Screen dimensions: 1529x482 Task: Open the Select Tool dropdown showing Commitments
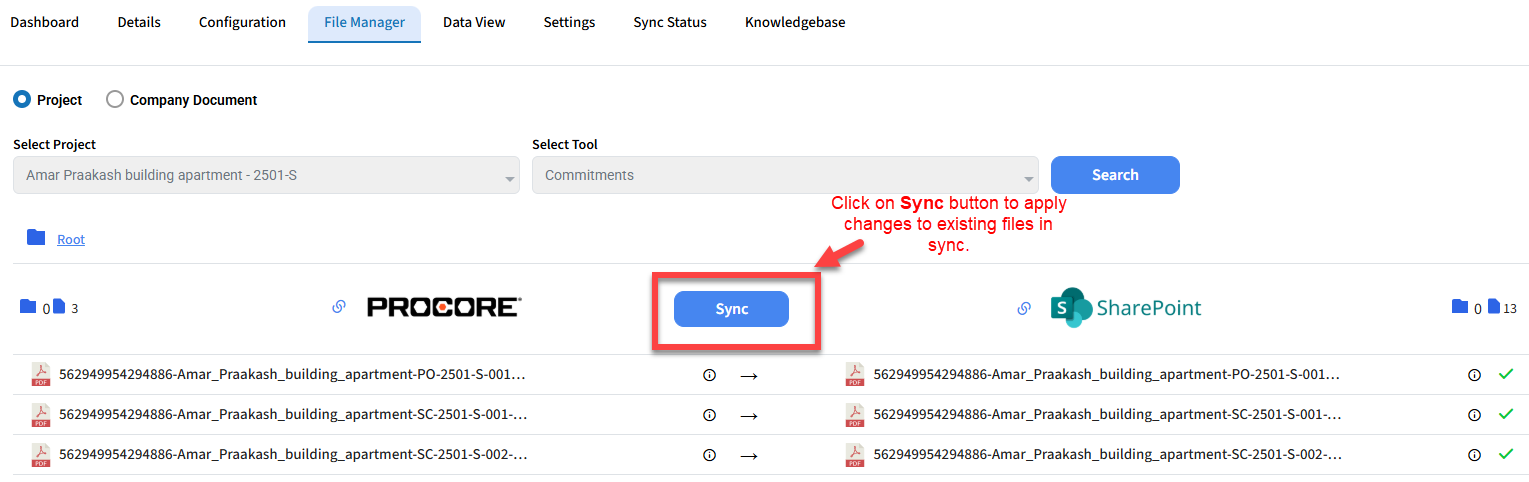coord(785,175)
